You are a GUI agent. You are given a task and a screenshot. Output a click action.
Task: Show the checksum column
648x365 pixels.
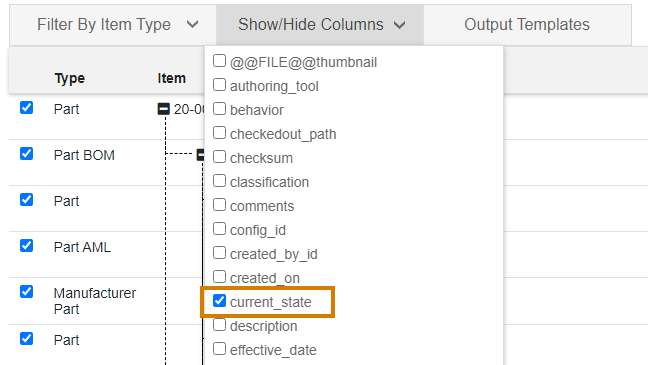tap(219, 157)
